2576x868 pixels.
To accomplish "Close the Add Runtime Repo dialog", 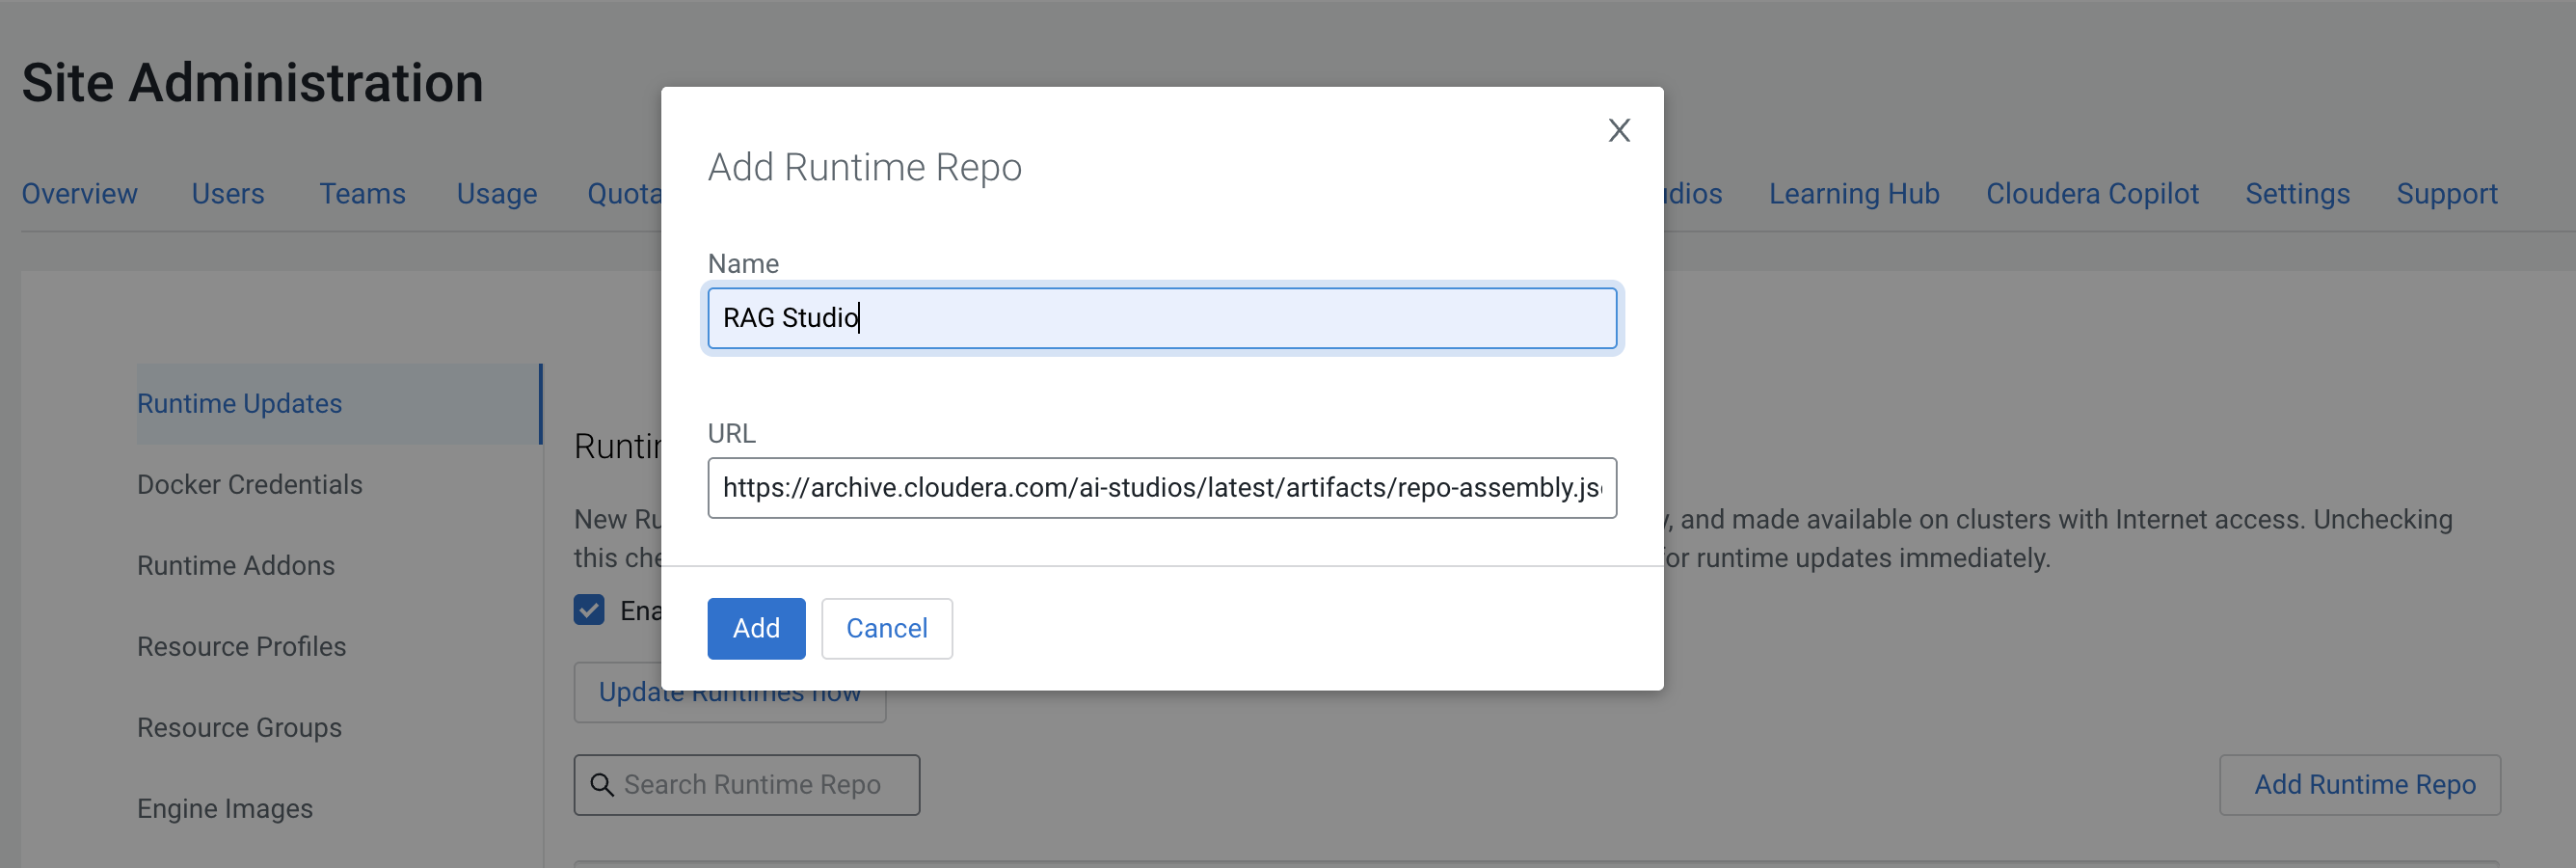I will tap(1618, 130).
